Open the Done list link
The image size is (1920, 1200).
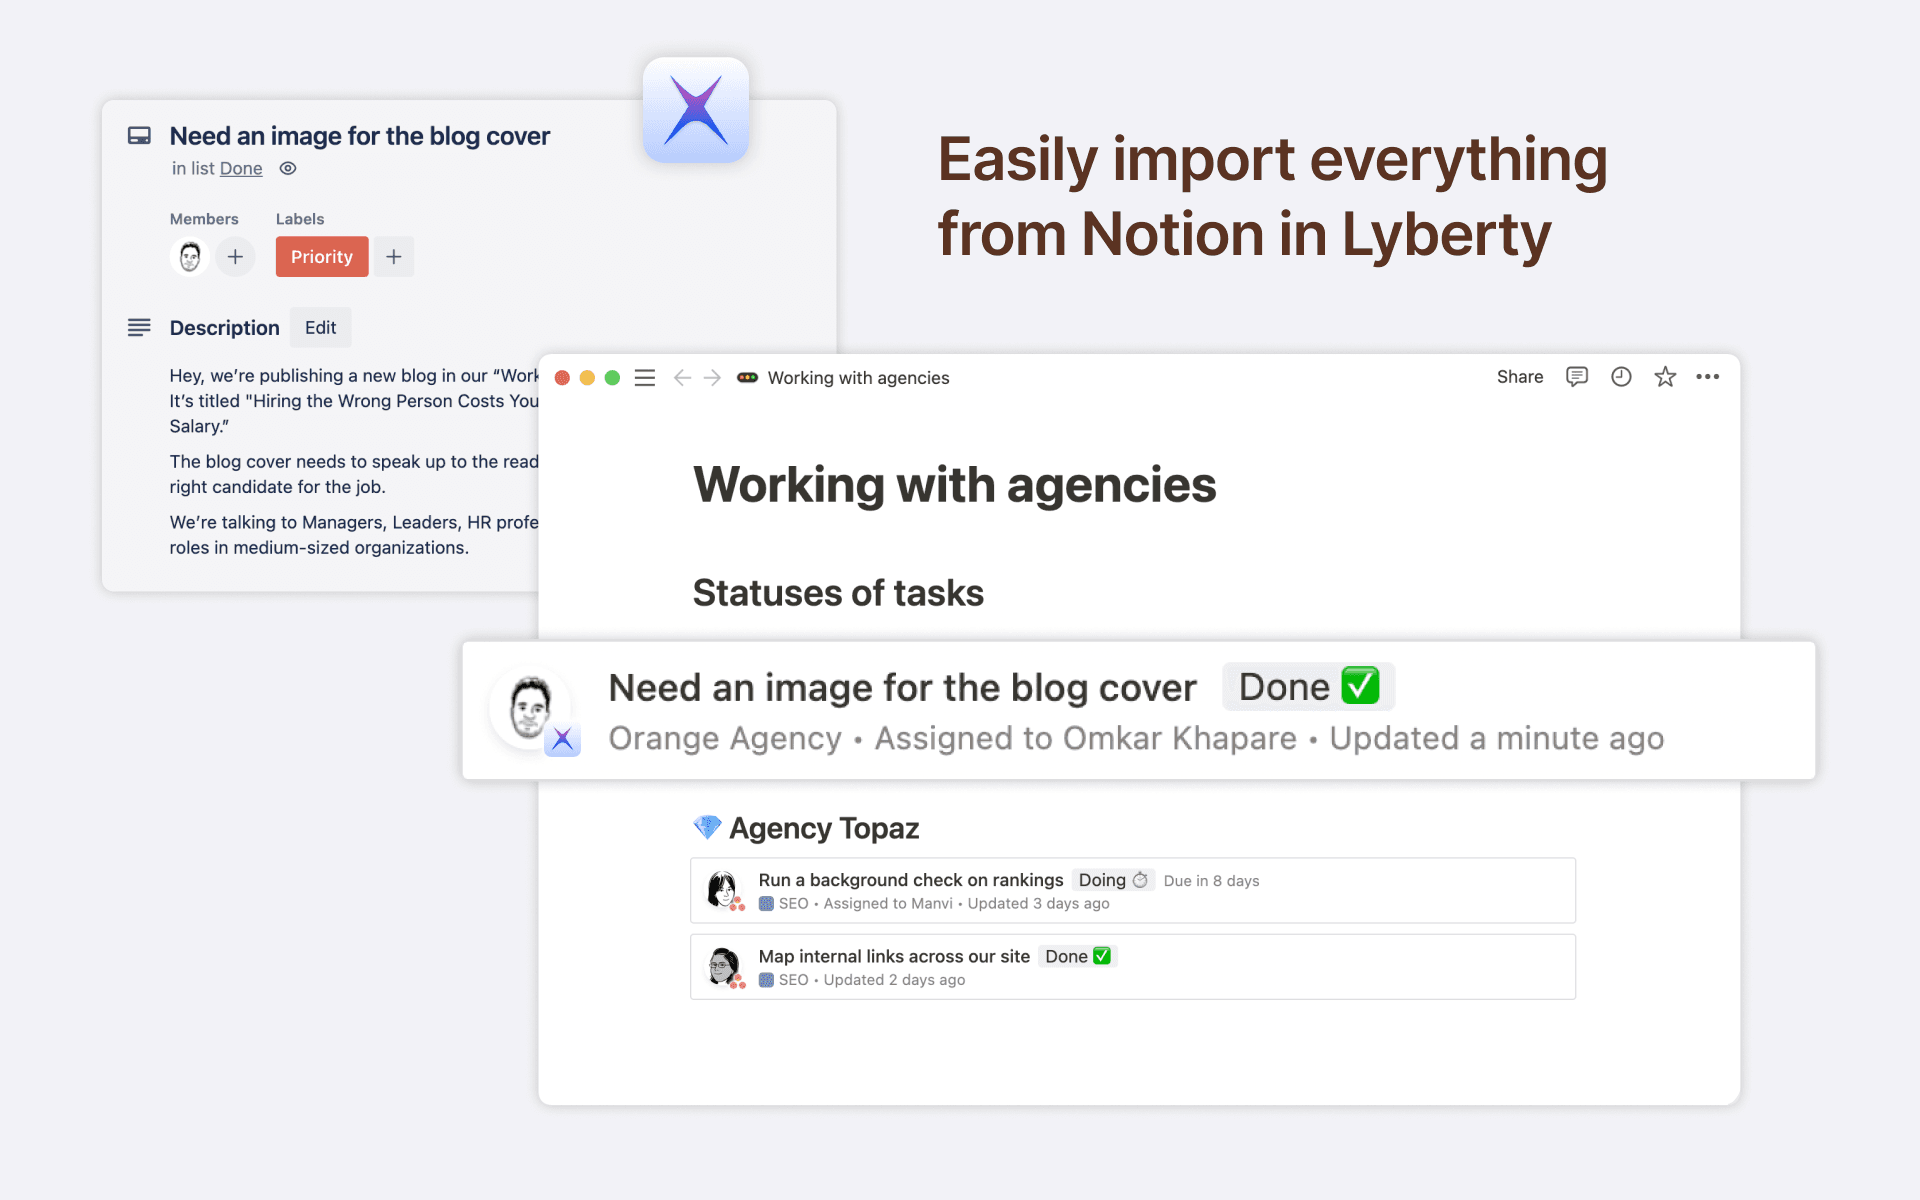point(241,168)
